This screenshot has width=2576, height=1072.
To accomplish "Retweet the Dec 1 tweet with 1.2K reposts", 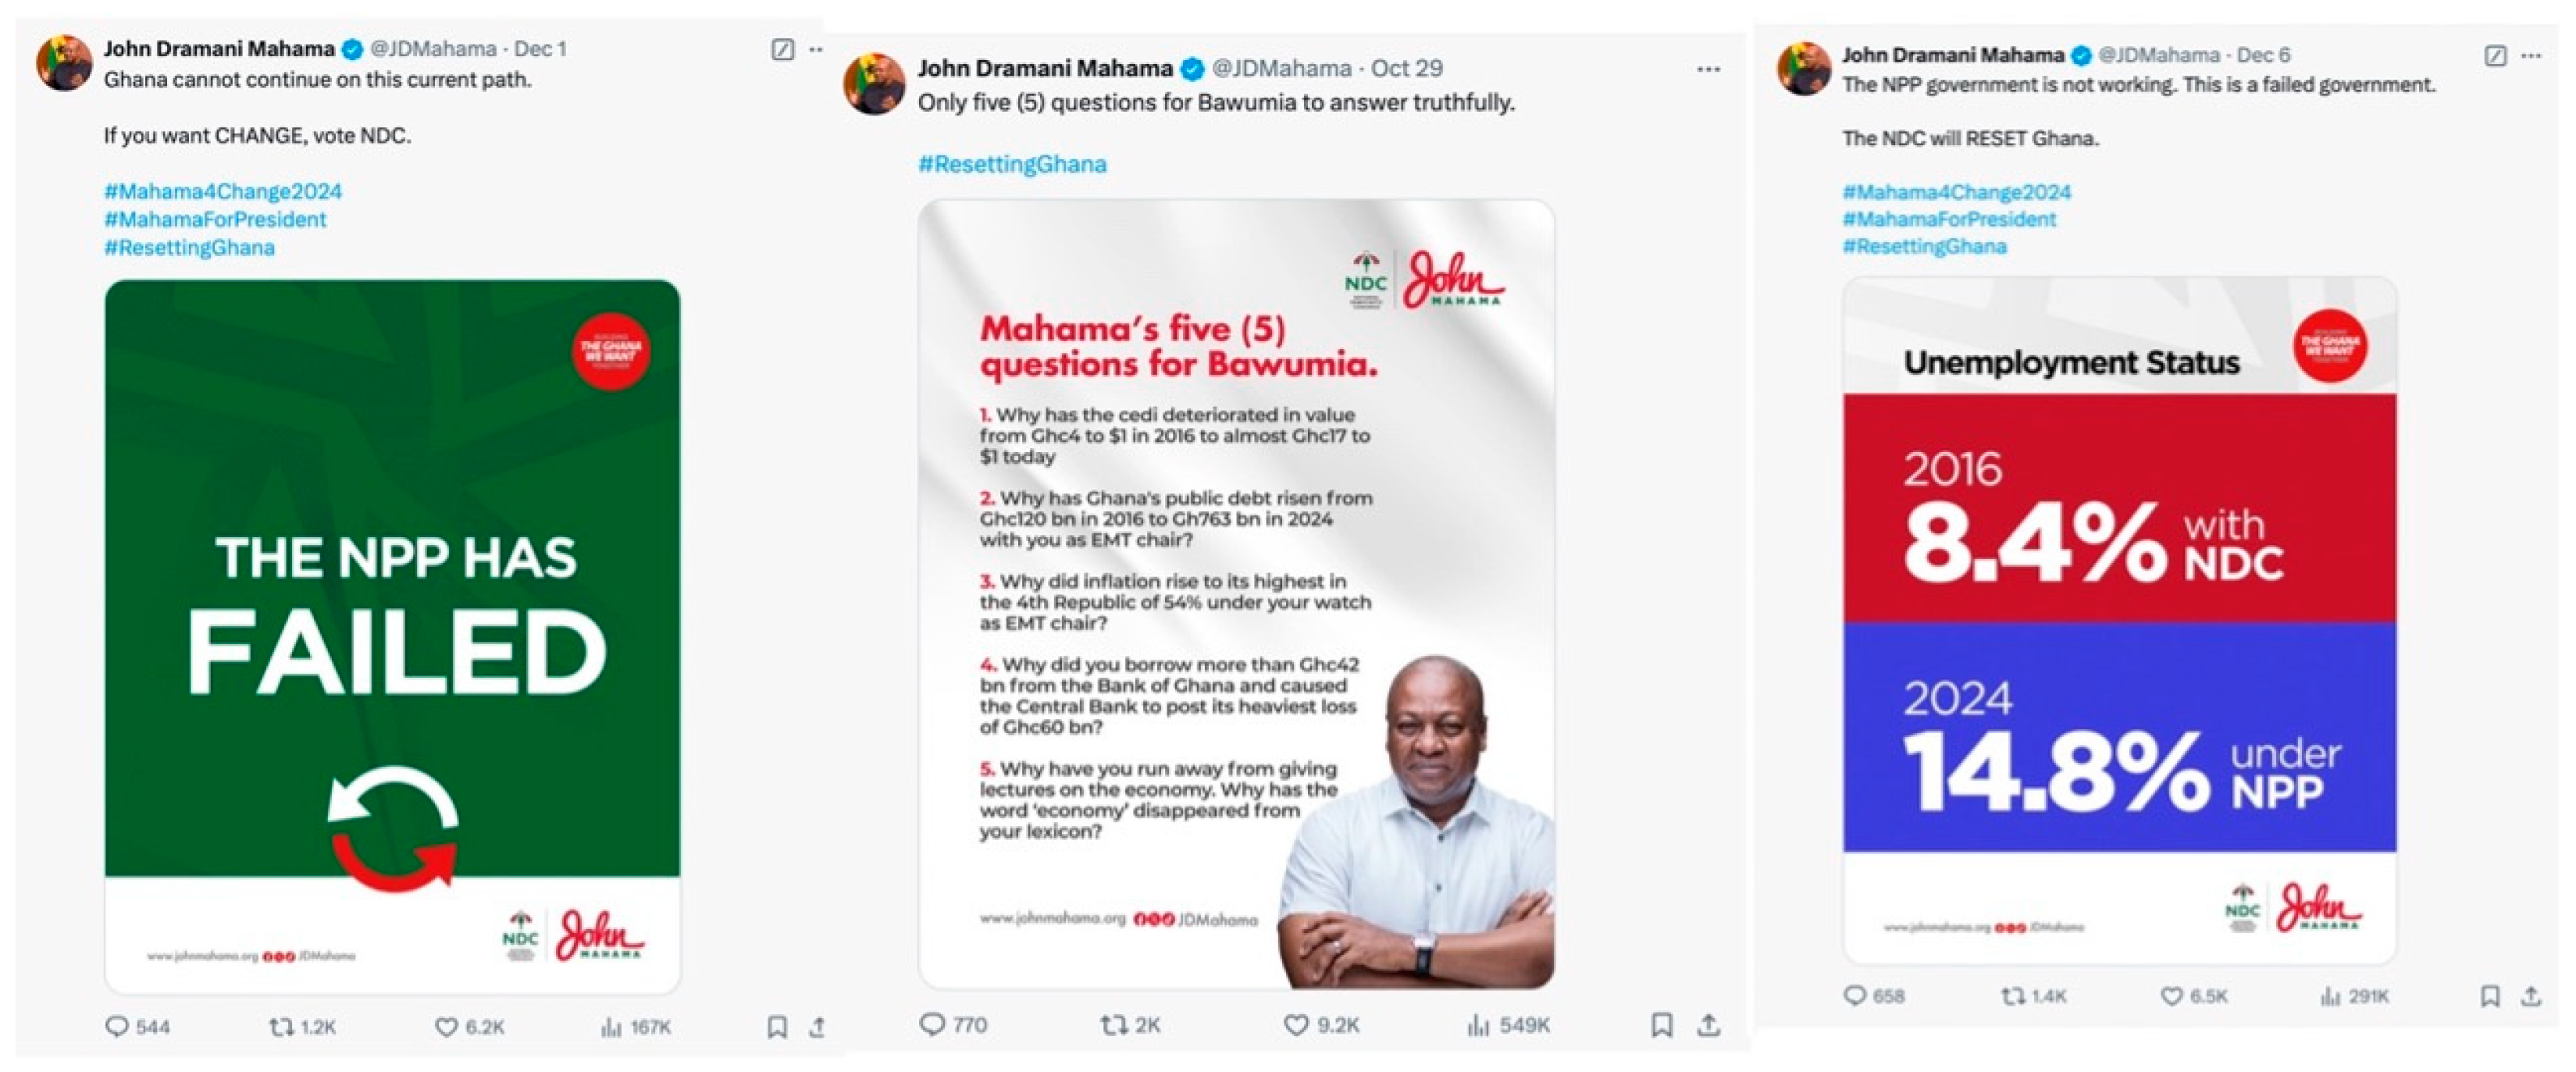I will coord(282,1027).
